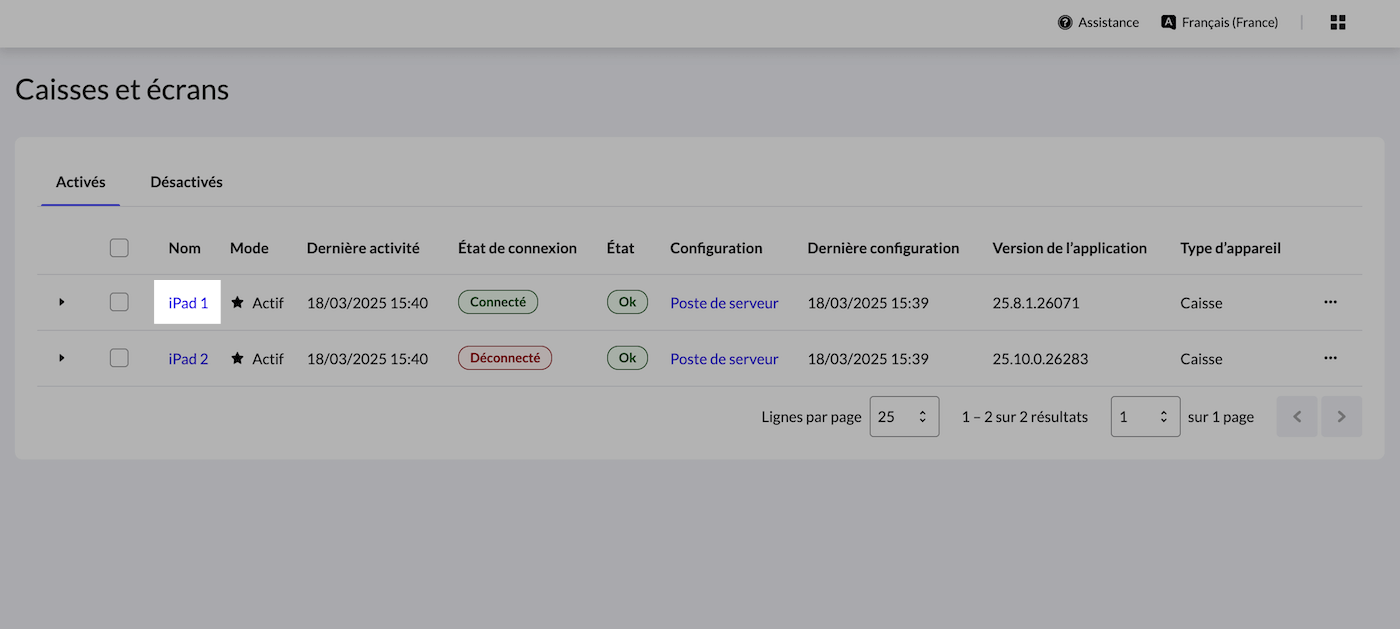Open the more options menu for iPad 1
The image size is (1400, 629).
pos(1330,302)
